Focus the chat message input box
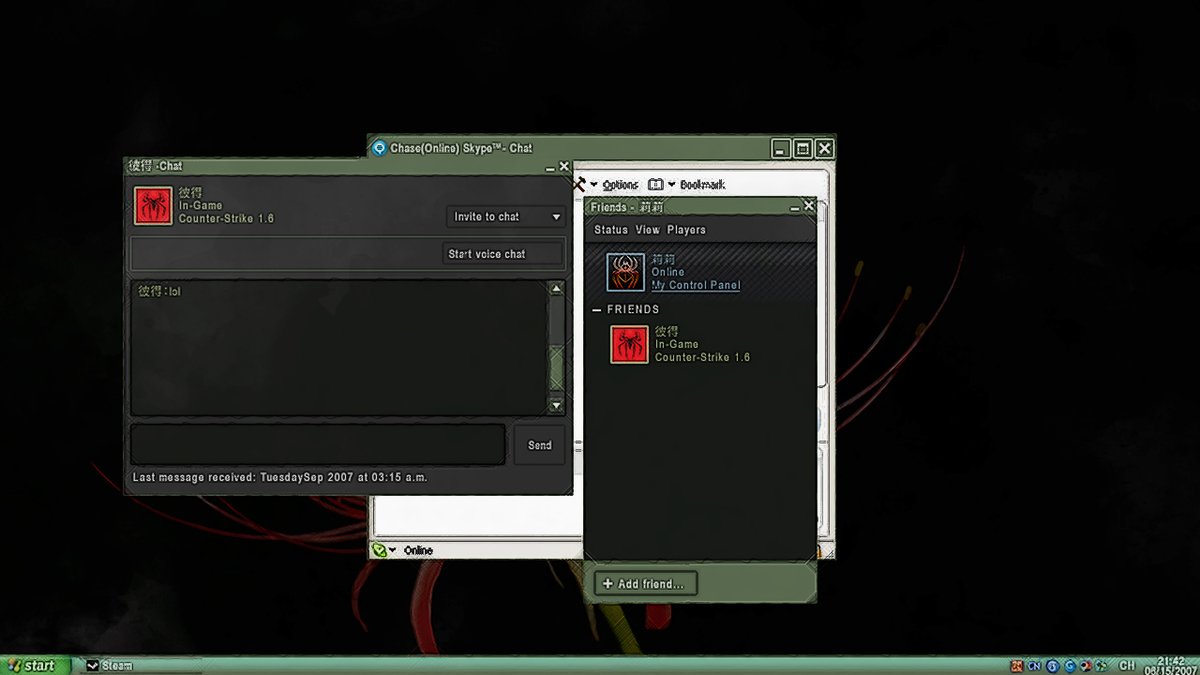 click(317, 445)
